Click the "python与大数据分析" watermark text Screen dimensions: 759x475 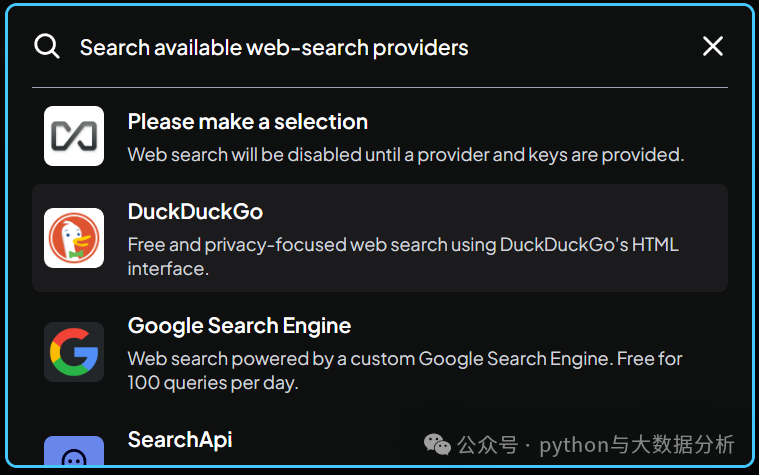637,445
